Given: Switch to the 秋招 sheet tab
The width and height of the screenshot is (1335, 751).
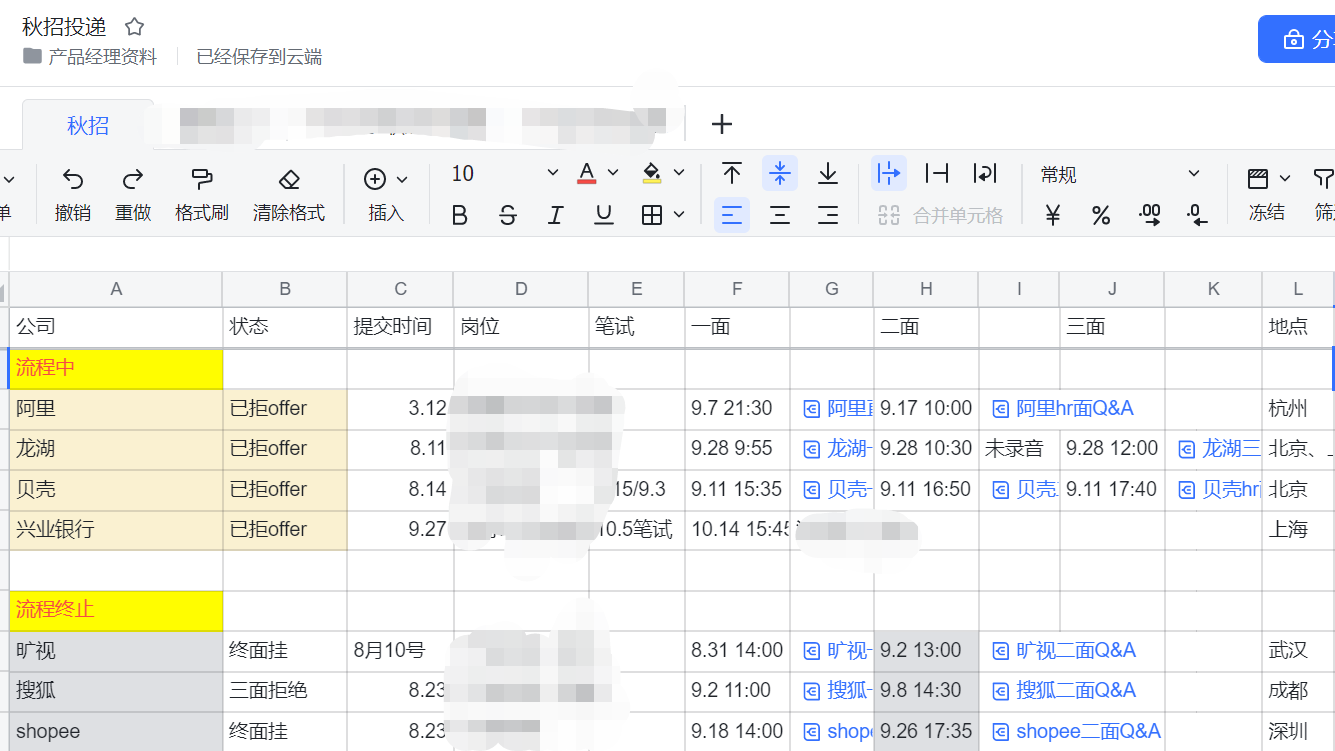Looking at the screenshot, I should pyautogui.click(x=88, y=125).
